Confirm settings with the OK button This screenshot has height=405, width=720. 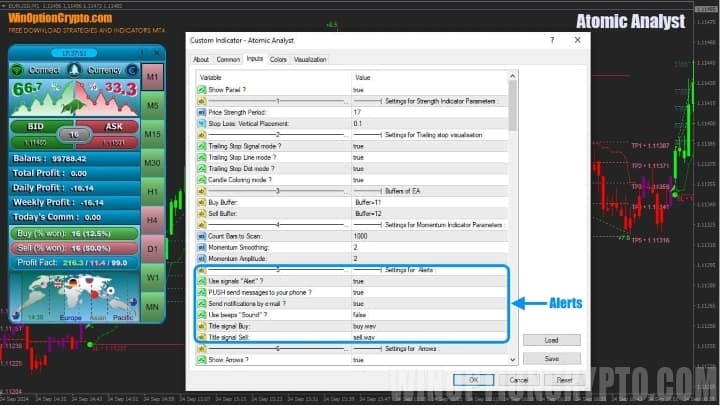473,379
